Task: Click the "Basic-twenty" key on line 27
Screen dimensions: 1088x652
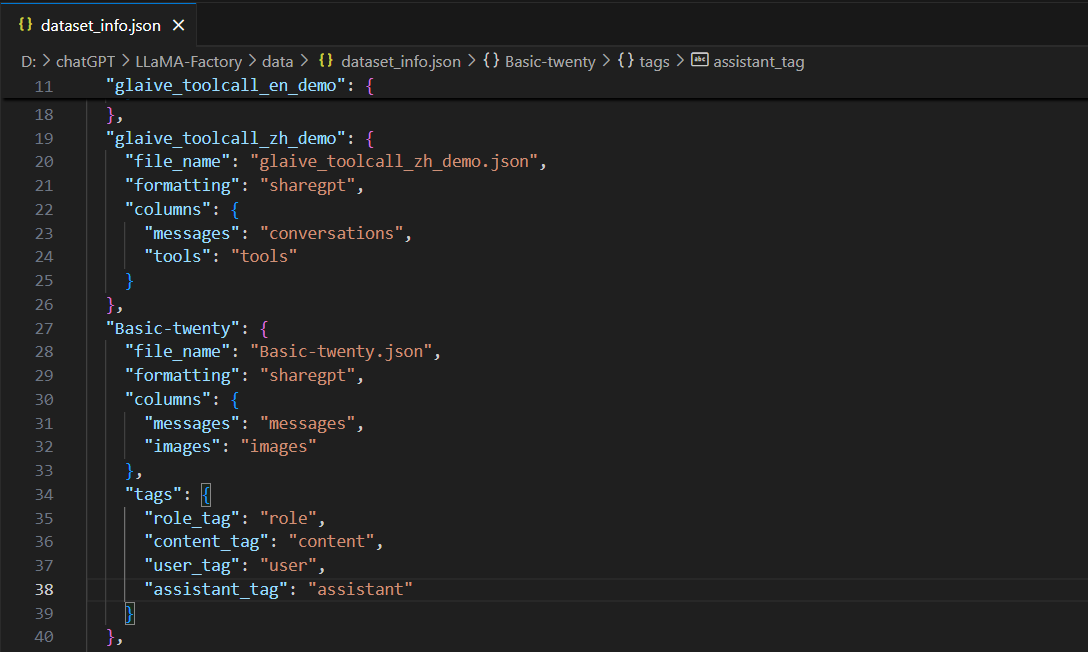Action: click(x=173, y=328)
